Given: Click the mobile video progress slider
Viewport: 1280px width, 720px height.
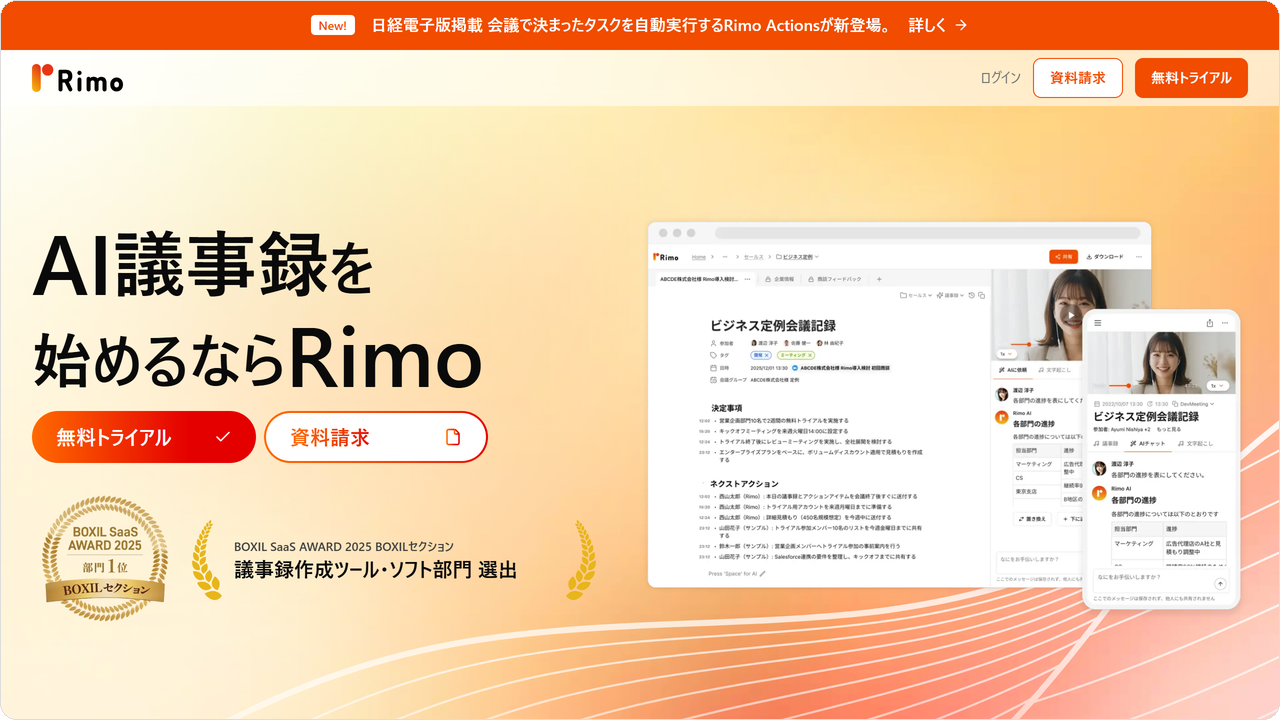Looking at the screenshot, I should point(1120,385).
